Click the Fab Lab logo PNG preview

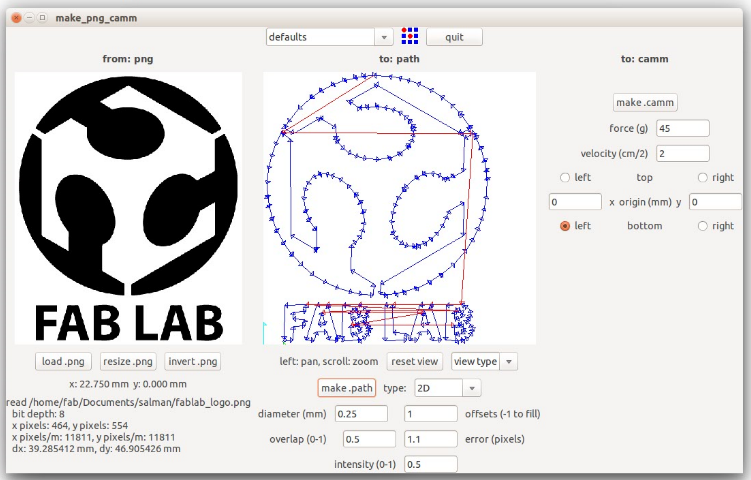pos(128,208)
